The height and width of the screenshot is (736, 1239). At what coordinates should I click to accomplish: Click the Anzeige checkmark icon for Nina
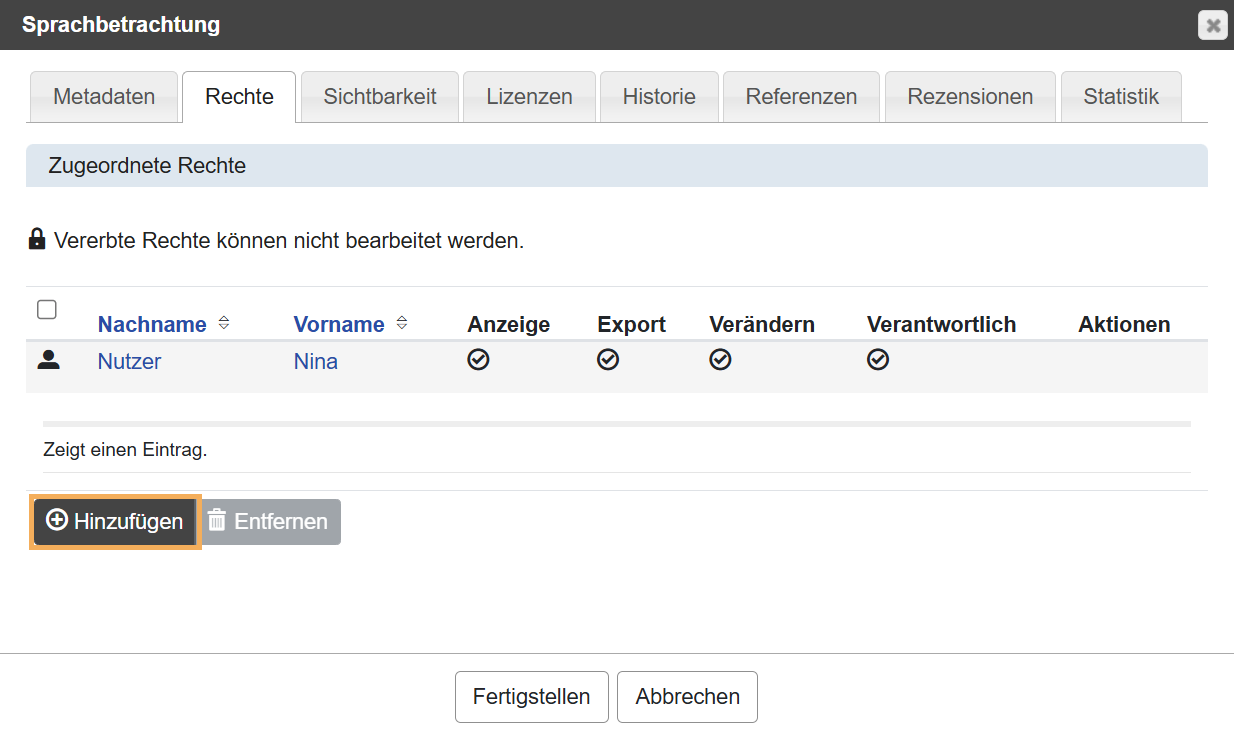pos(478,360)
